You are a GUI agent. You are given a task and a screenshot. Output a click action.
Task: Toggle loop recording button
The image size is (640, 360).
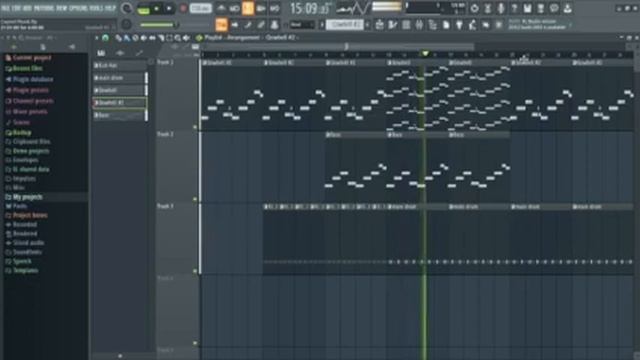[x=274, y=8]
